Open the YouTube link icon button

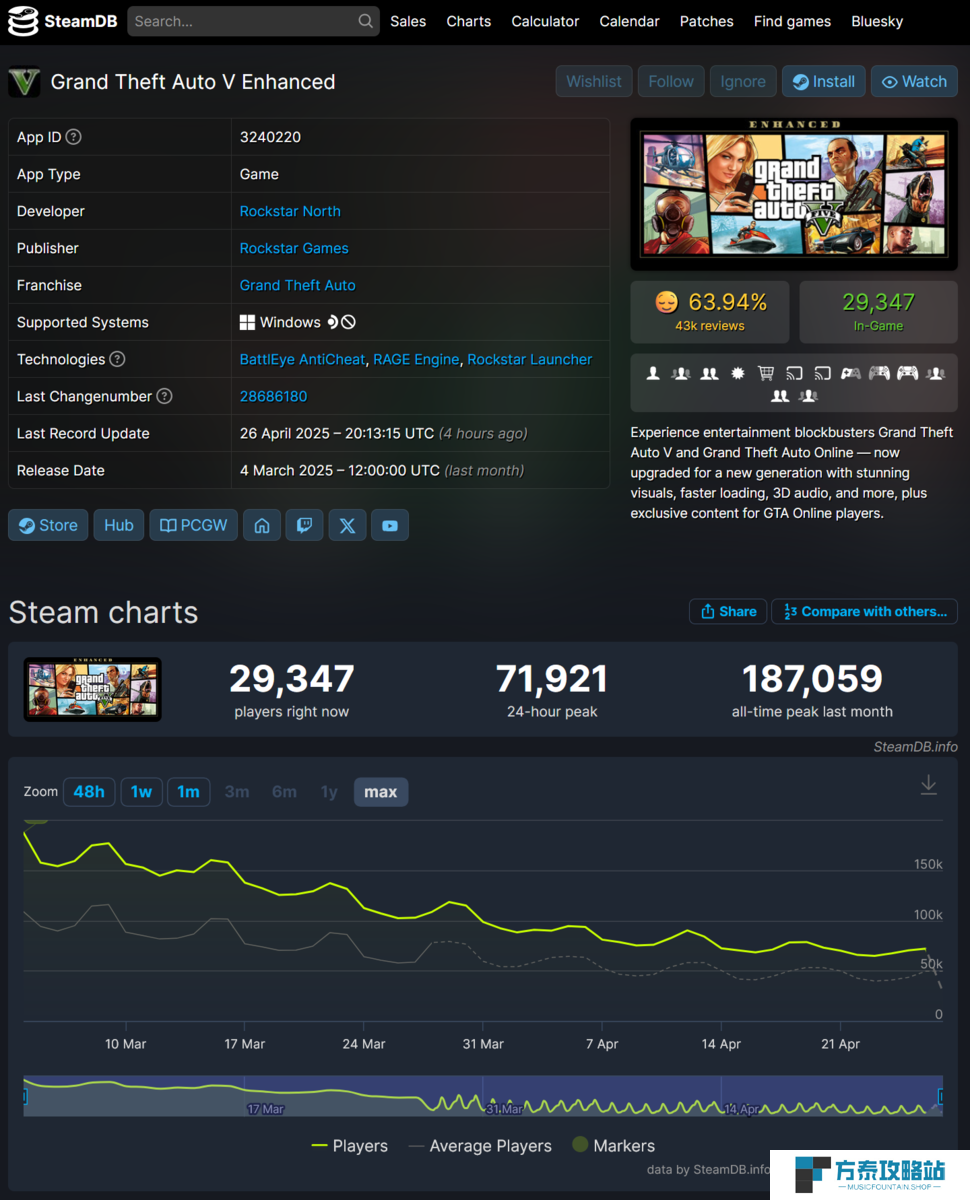(390, 525)
